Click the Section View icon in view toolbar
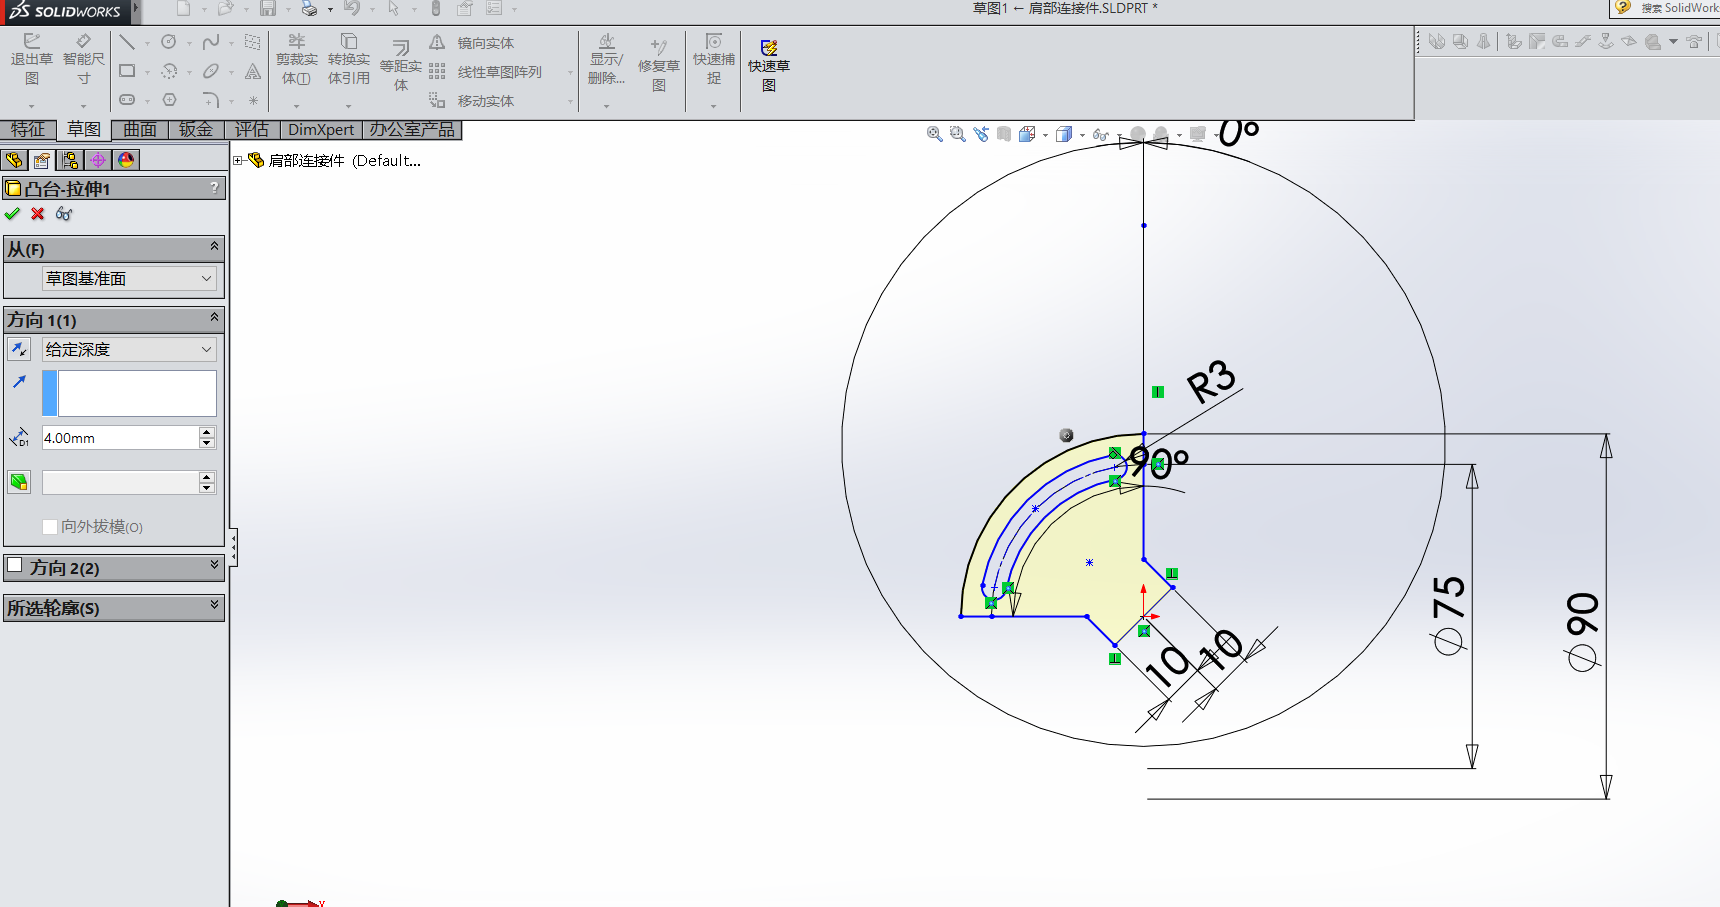 point(1003,134)
